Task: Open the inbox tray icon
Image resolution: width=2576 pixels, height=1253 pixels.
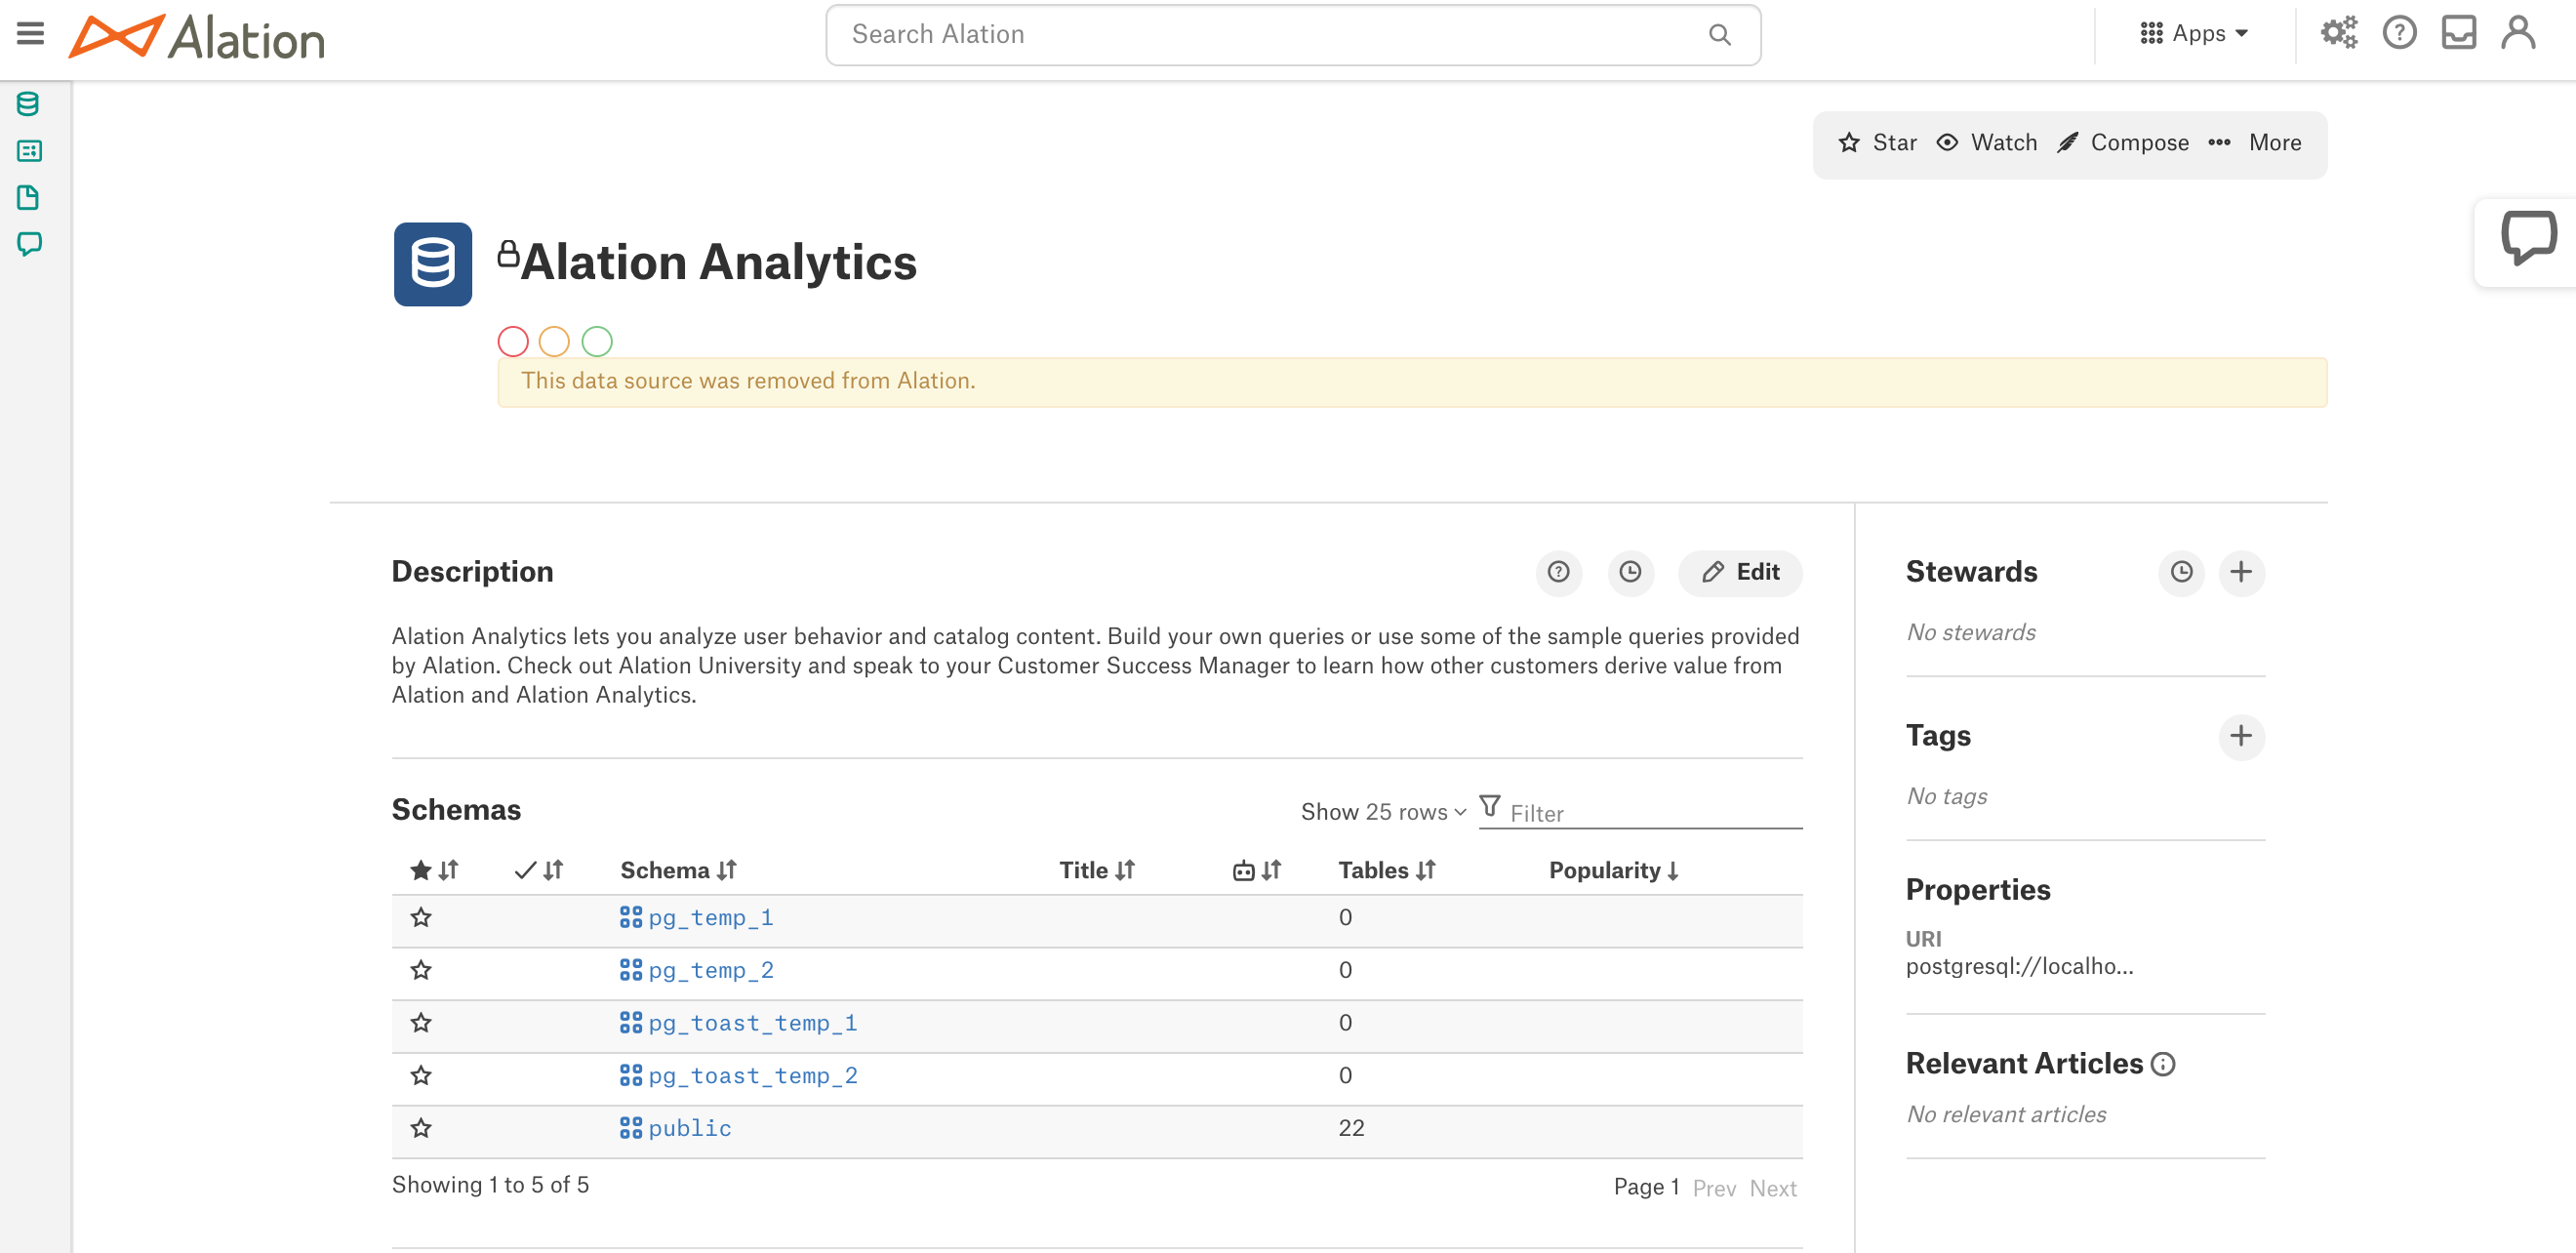Action: pos(2458,33)
